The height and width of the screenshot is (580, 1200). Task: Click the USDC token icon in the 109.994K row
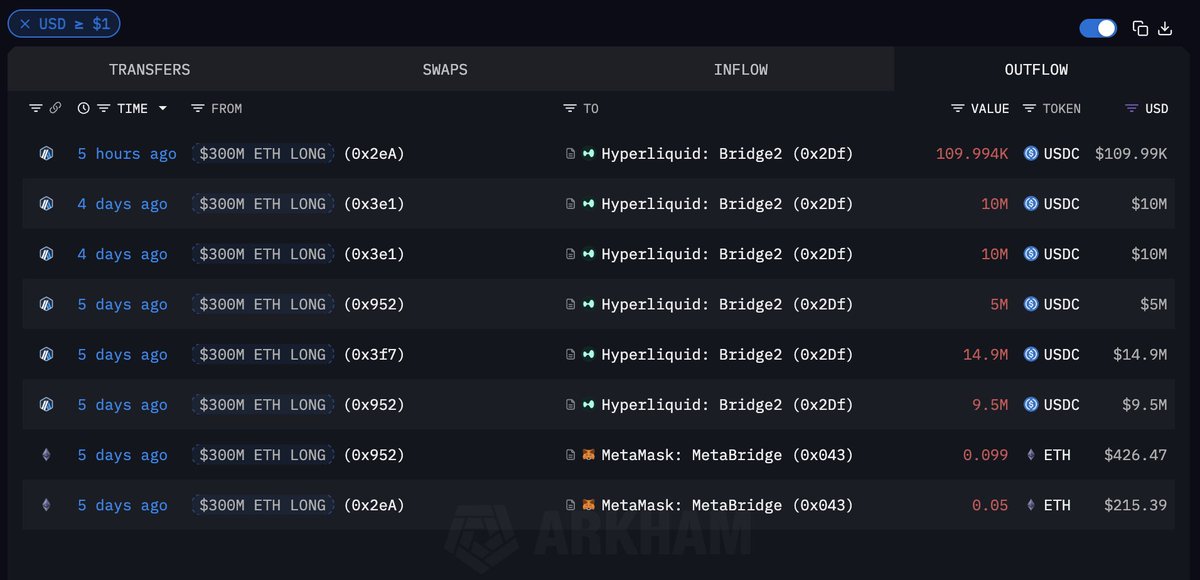(1031, 154)
